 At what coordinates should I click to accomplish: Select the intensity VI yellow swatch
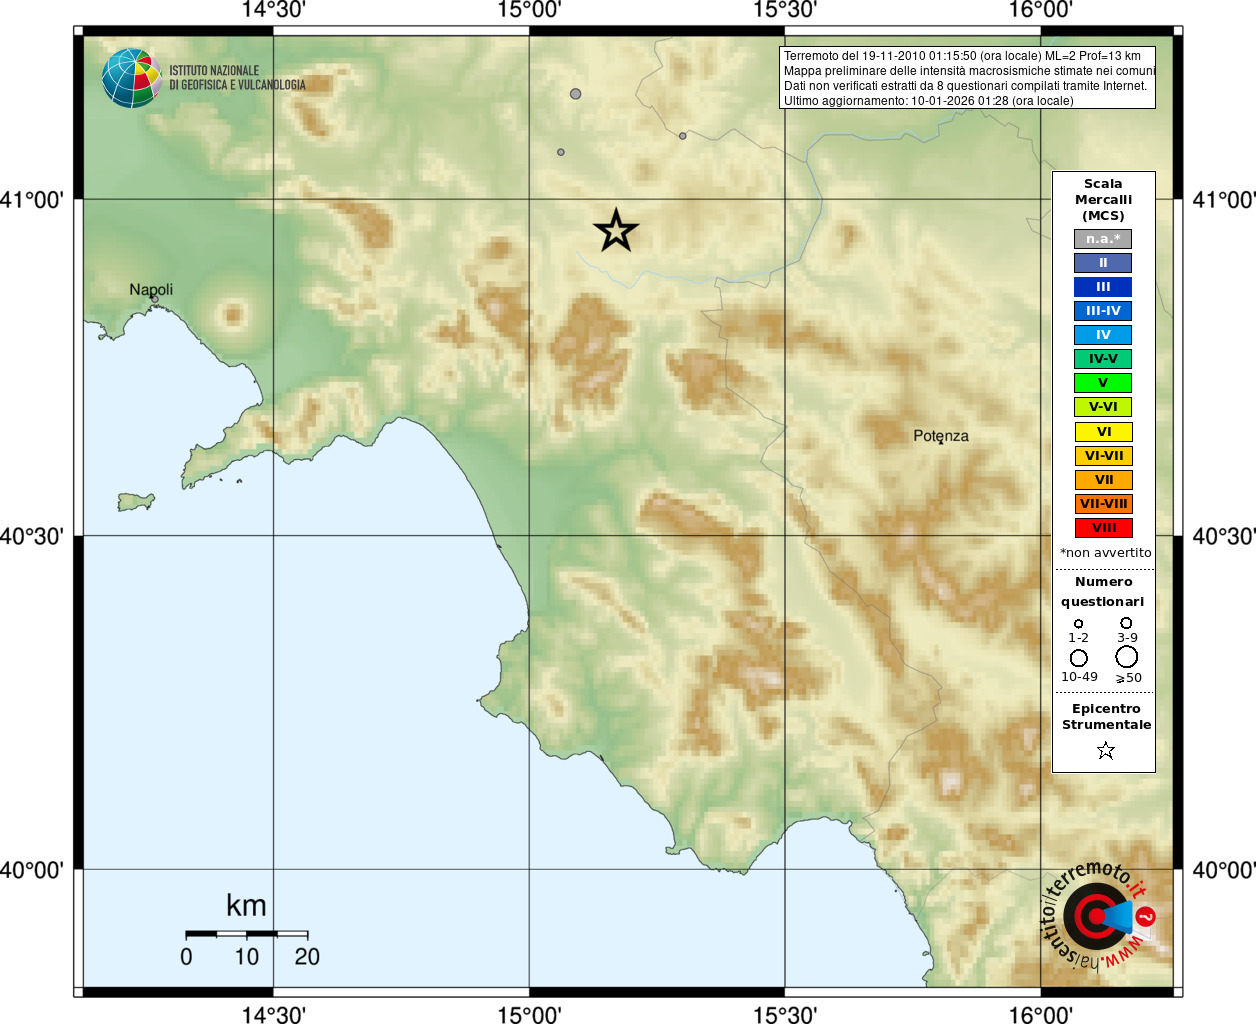click(1103, 432)
